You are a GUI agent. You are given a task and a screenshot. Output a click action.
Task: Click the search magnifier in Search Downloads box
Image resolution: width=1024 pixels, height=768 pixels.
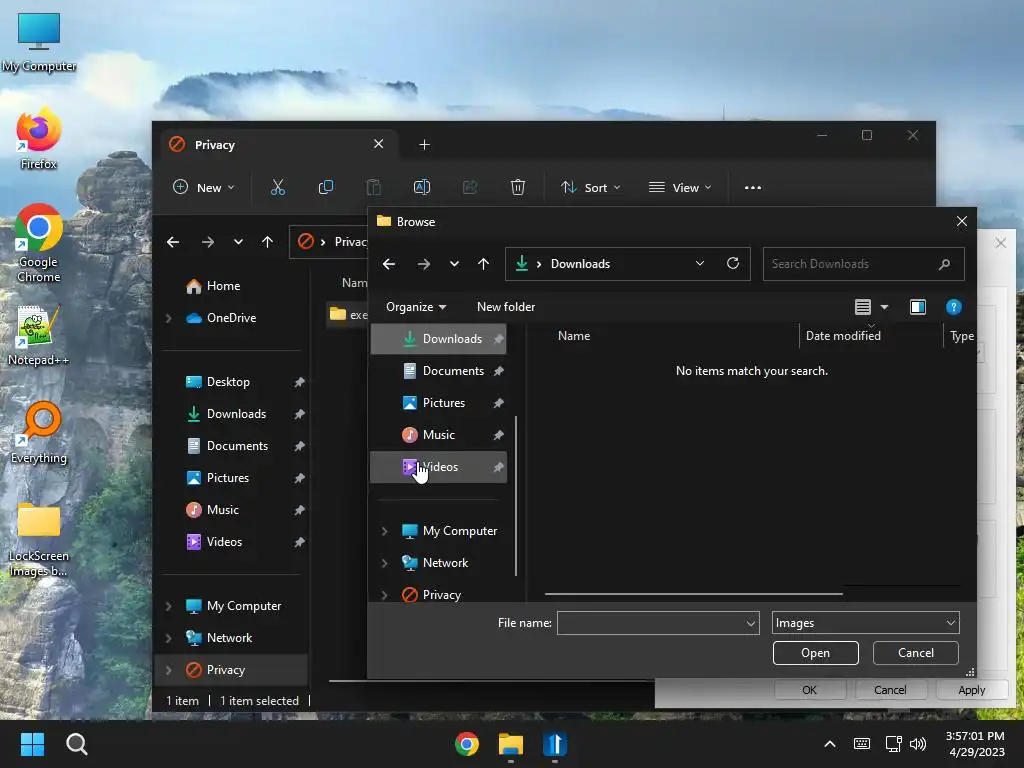click(x=944, y=264)
